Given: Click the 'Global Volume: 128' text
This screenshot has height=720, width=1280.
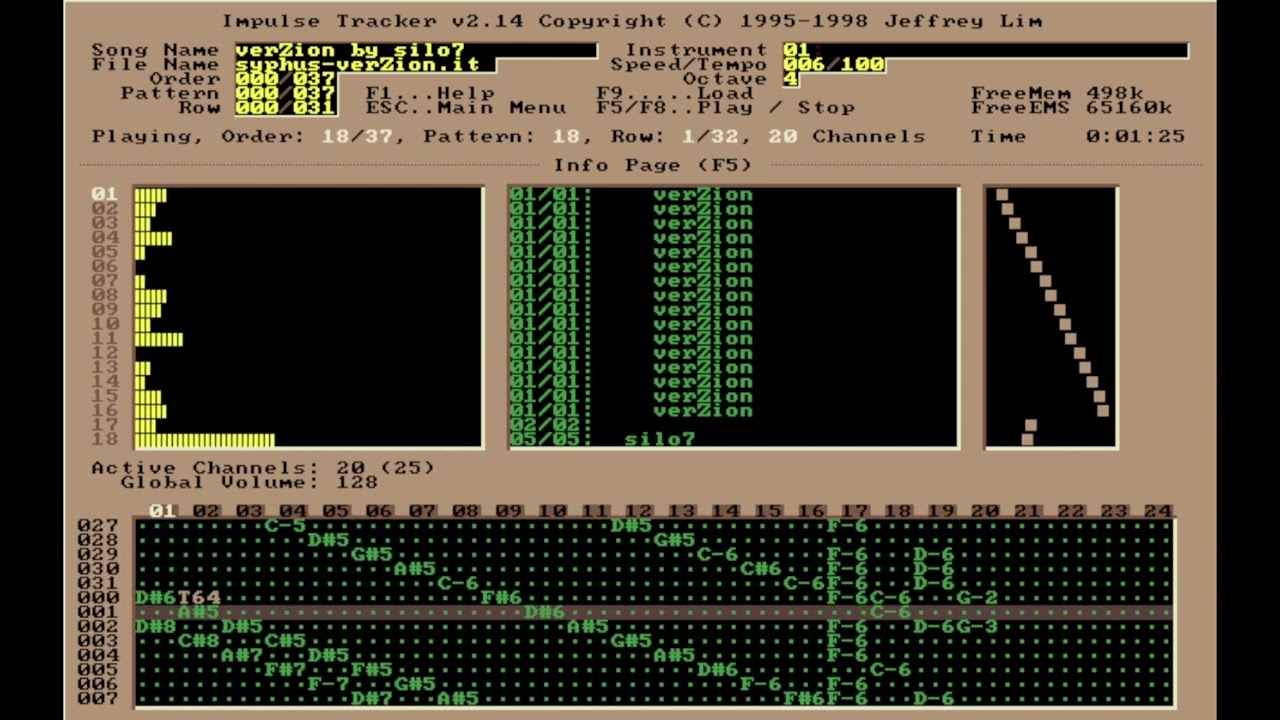Looking at the screenshot, I should click(x=249, y=482).
